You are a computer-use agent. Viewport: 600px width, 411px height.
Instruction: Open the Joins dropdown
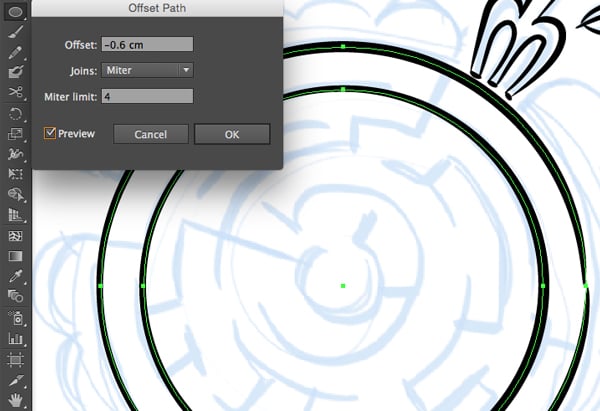point(147,70)
